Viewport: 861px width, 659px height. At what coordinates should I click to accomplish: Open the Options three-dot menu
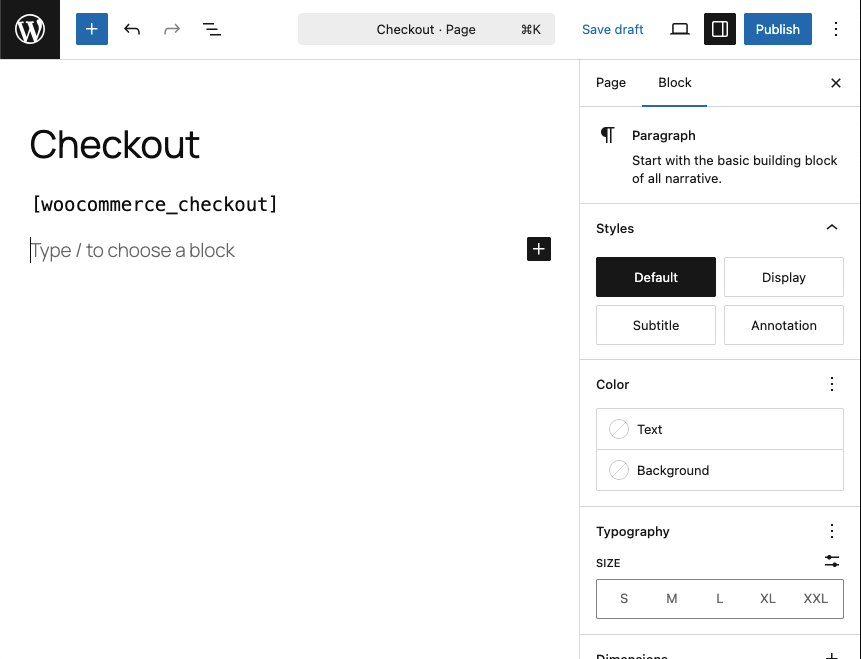(837, 30)
